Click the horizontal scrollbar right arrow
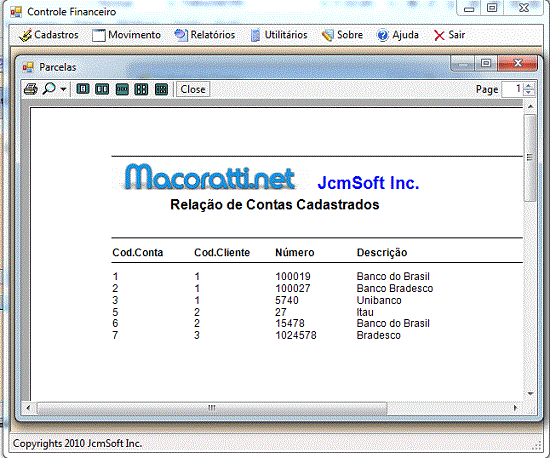The width and height of the screenshot is (550, 458). coord(515,408)
